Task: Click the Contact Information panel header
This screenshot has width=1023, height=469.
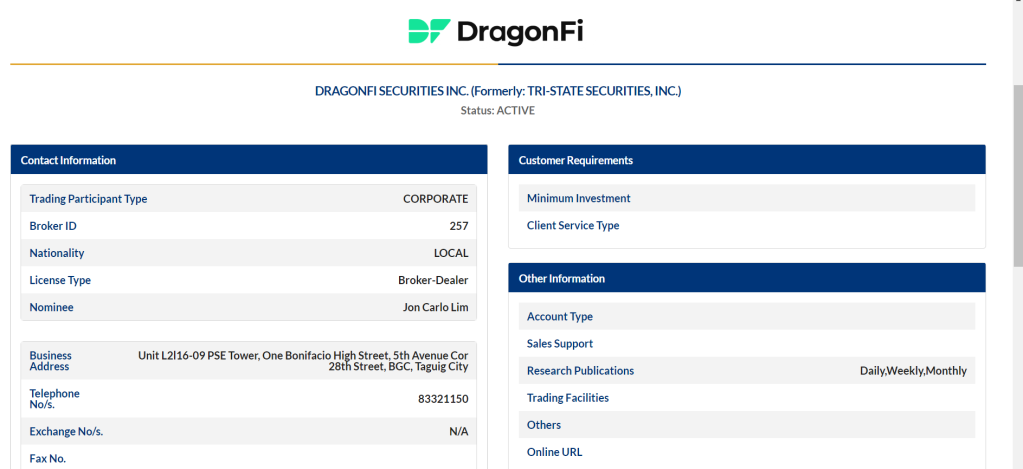Action: pyautogui.click(x=249, y=160)
